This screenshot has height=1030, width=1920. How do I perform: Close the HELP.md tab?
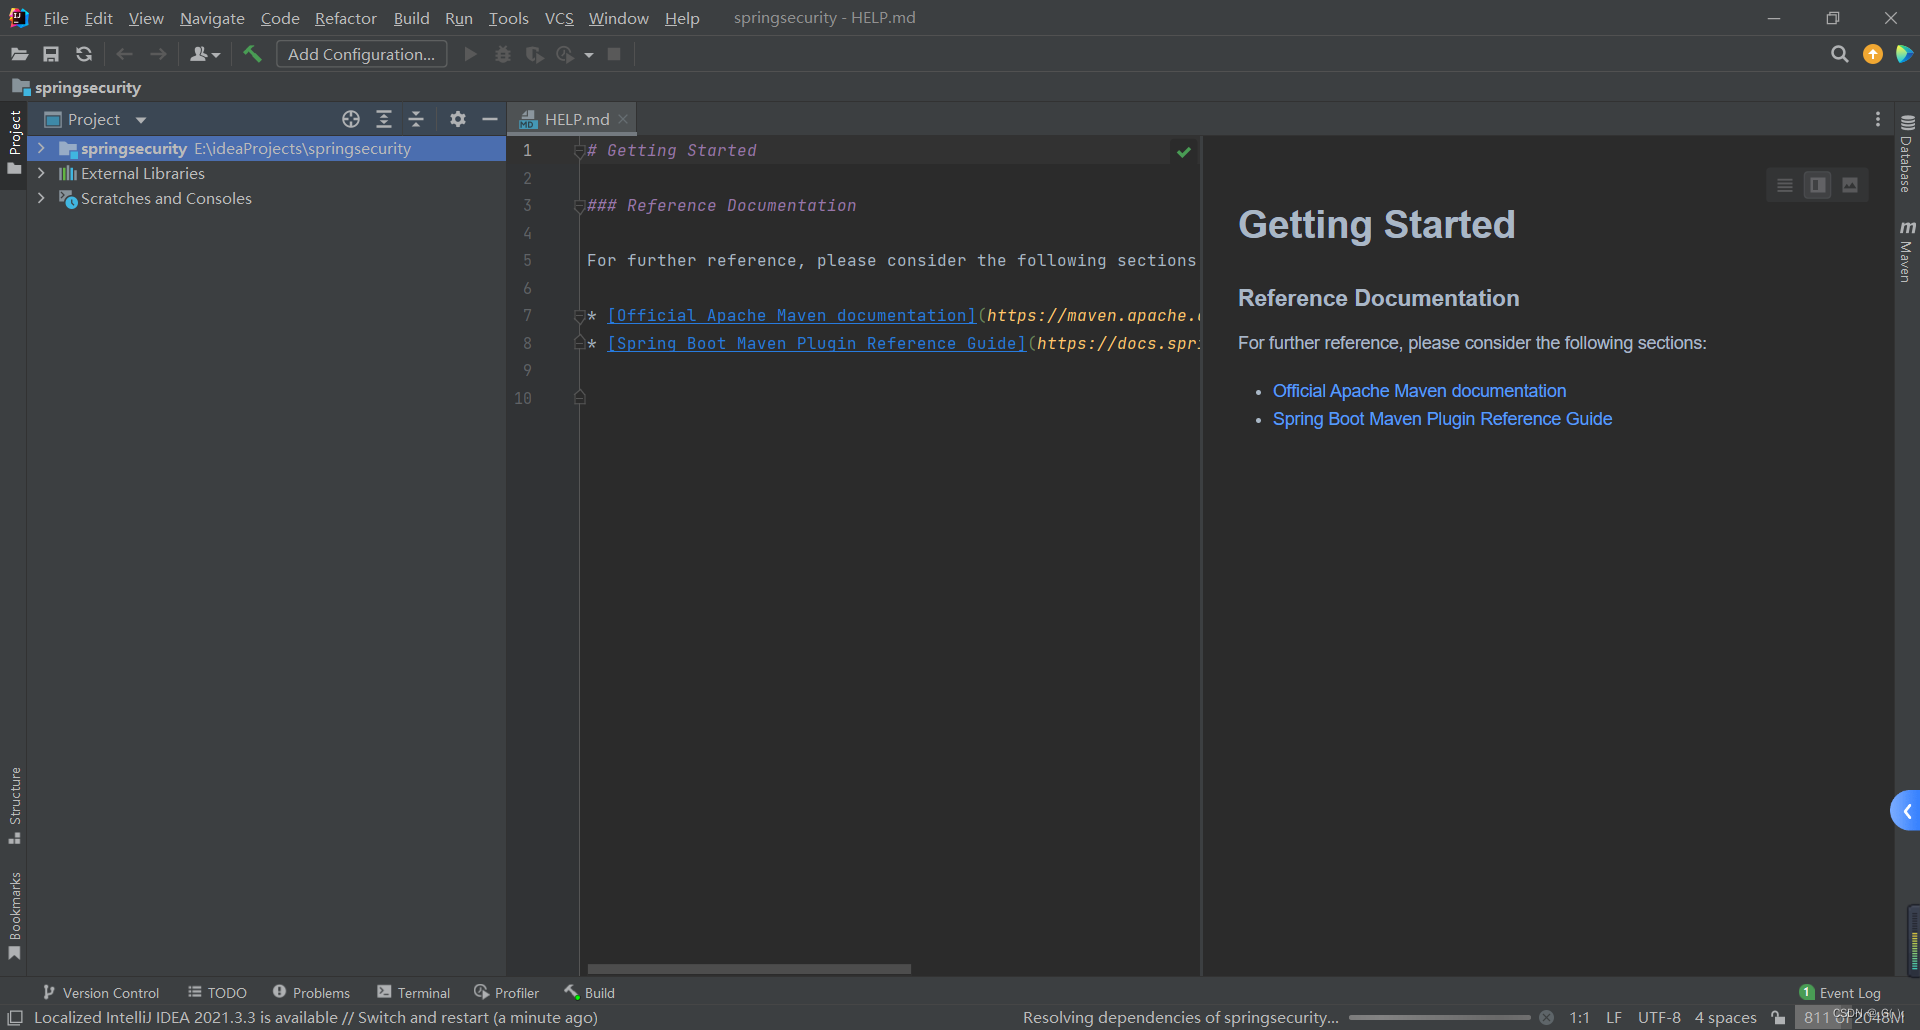point(623,119)
